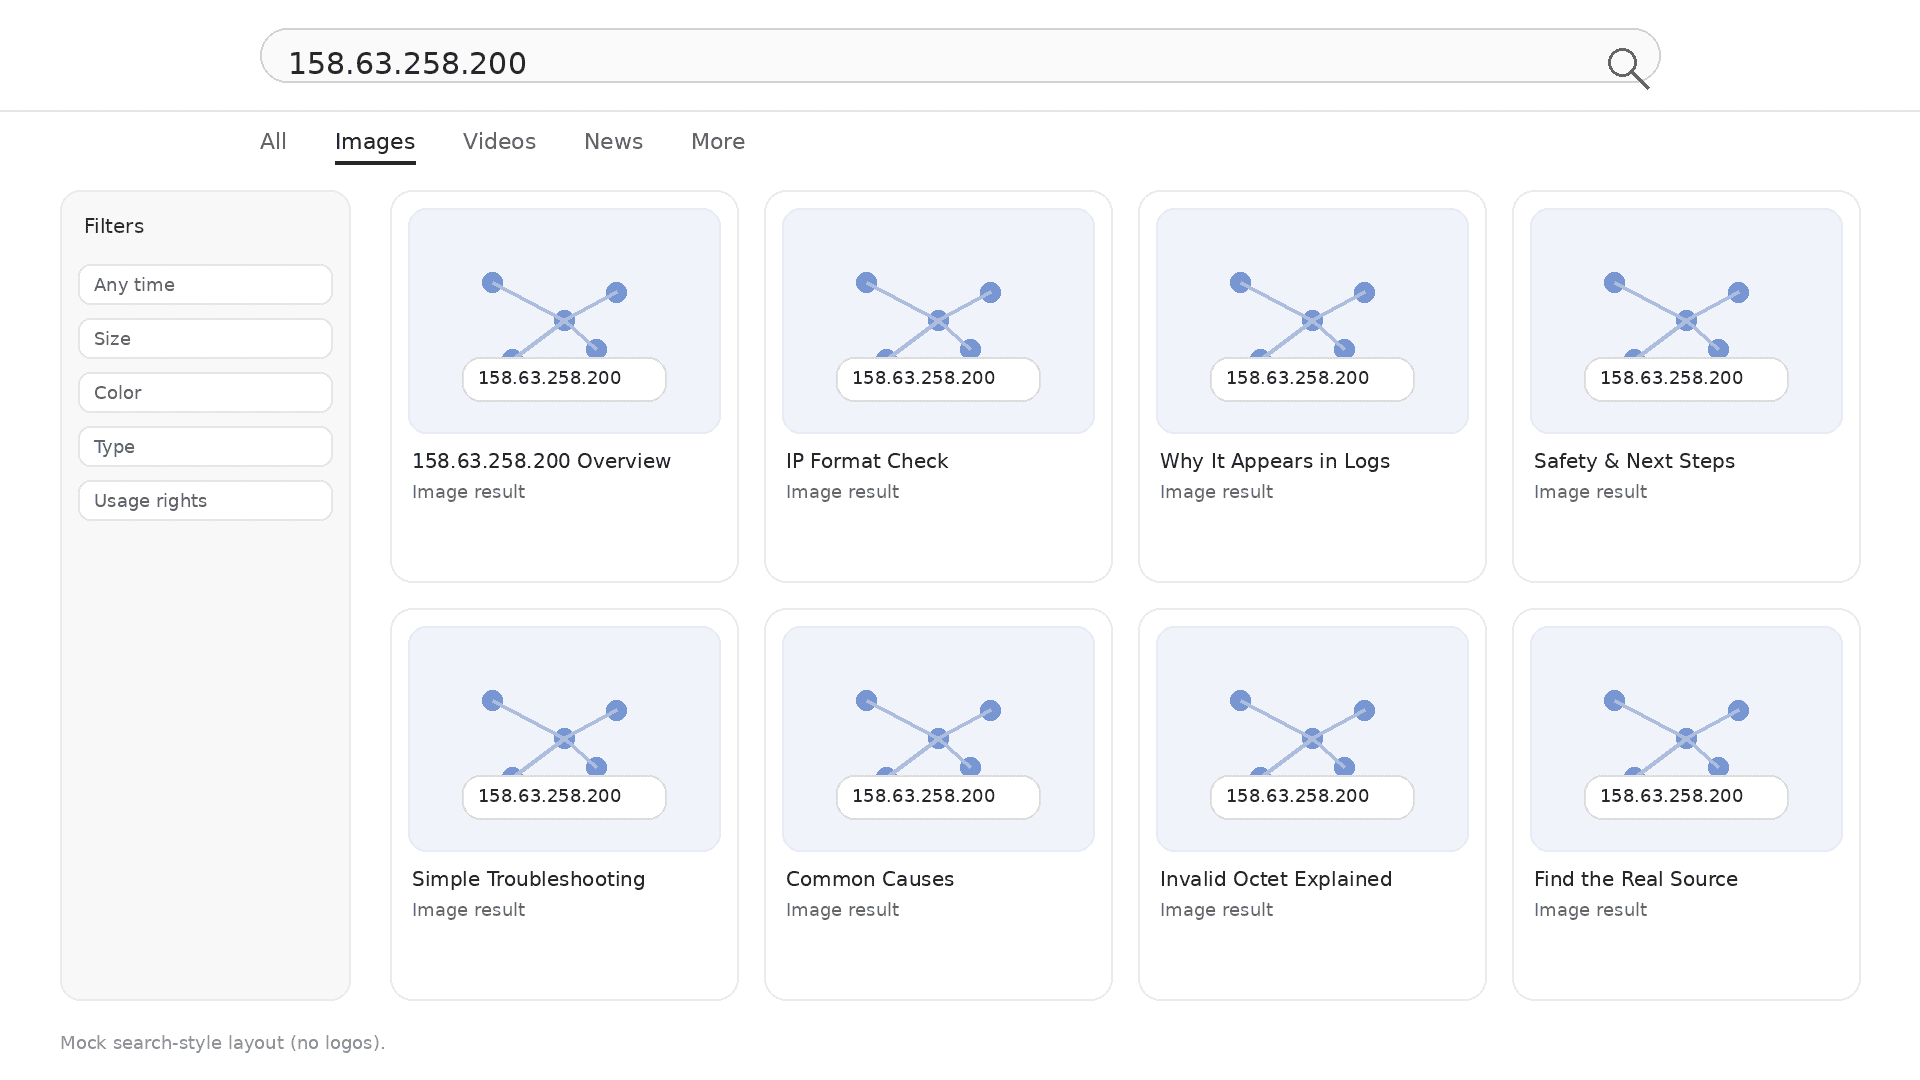This screenshot has width=1920, height=1080.
Task: Expand the Color filter dropdown
Action: (205, 393)
